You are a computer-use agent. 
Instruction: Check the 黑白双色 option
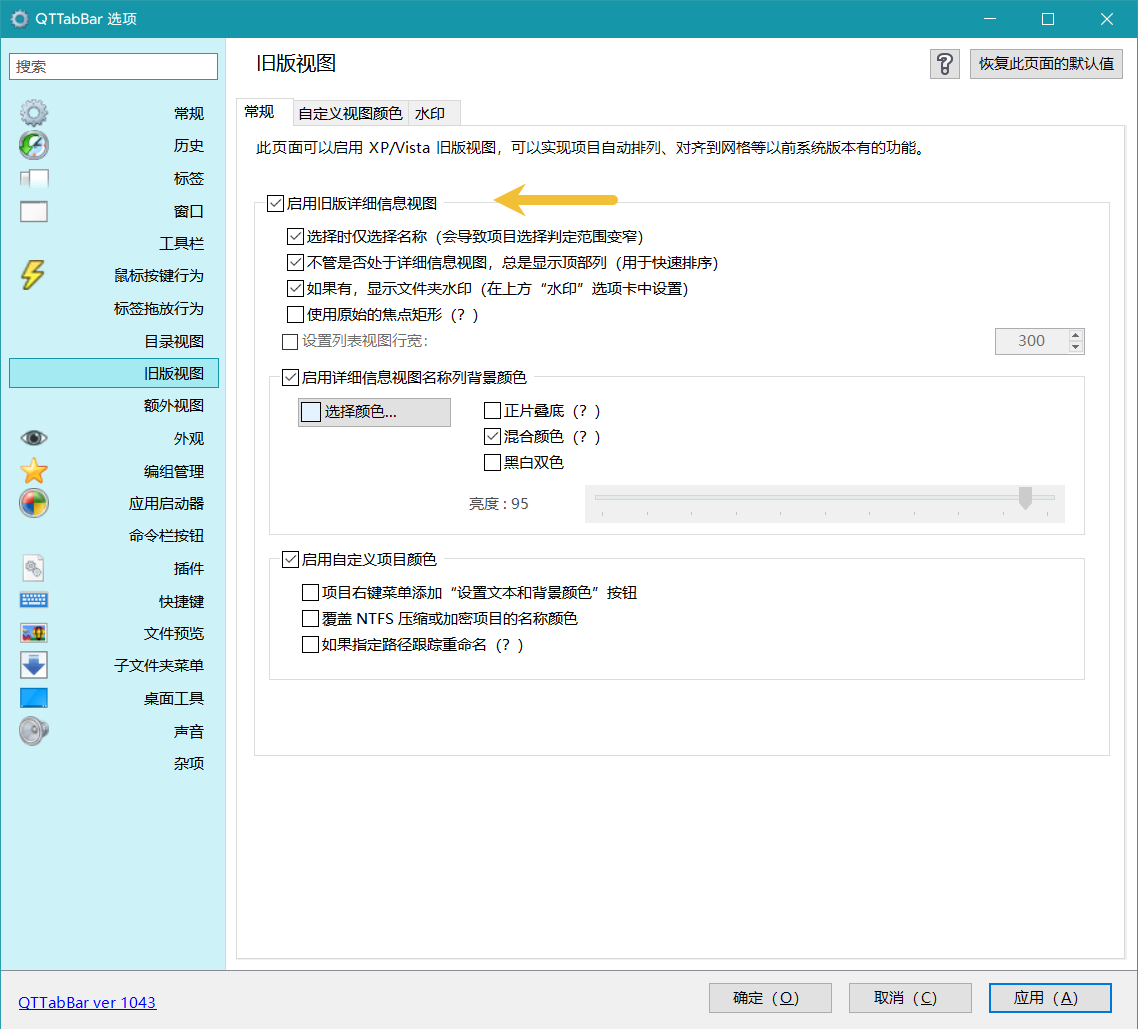[492, 463]
